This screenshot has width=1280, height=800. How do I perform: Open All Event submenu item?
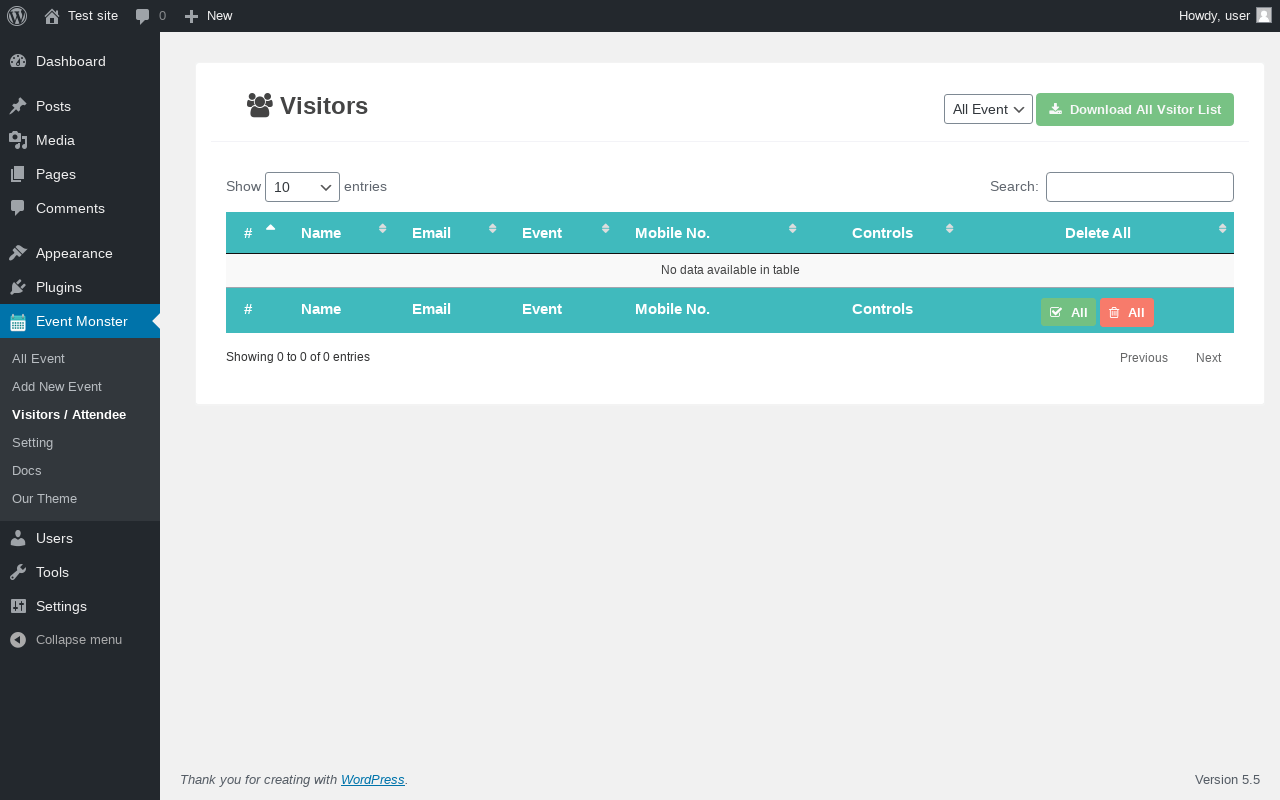tap(38, 358)
